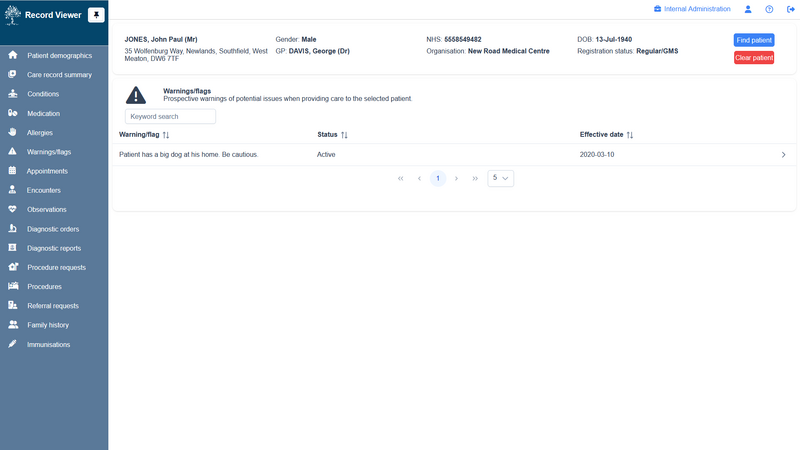Click the Find patient button
This screenshot has height=450, width=800.
click(x=754, y=40)
